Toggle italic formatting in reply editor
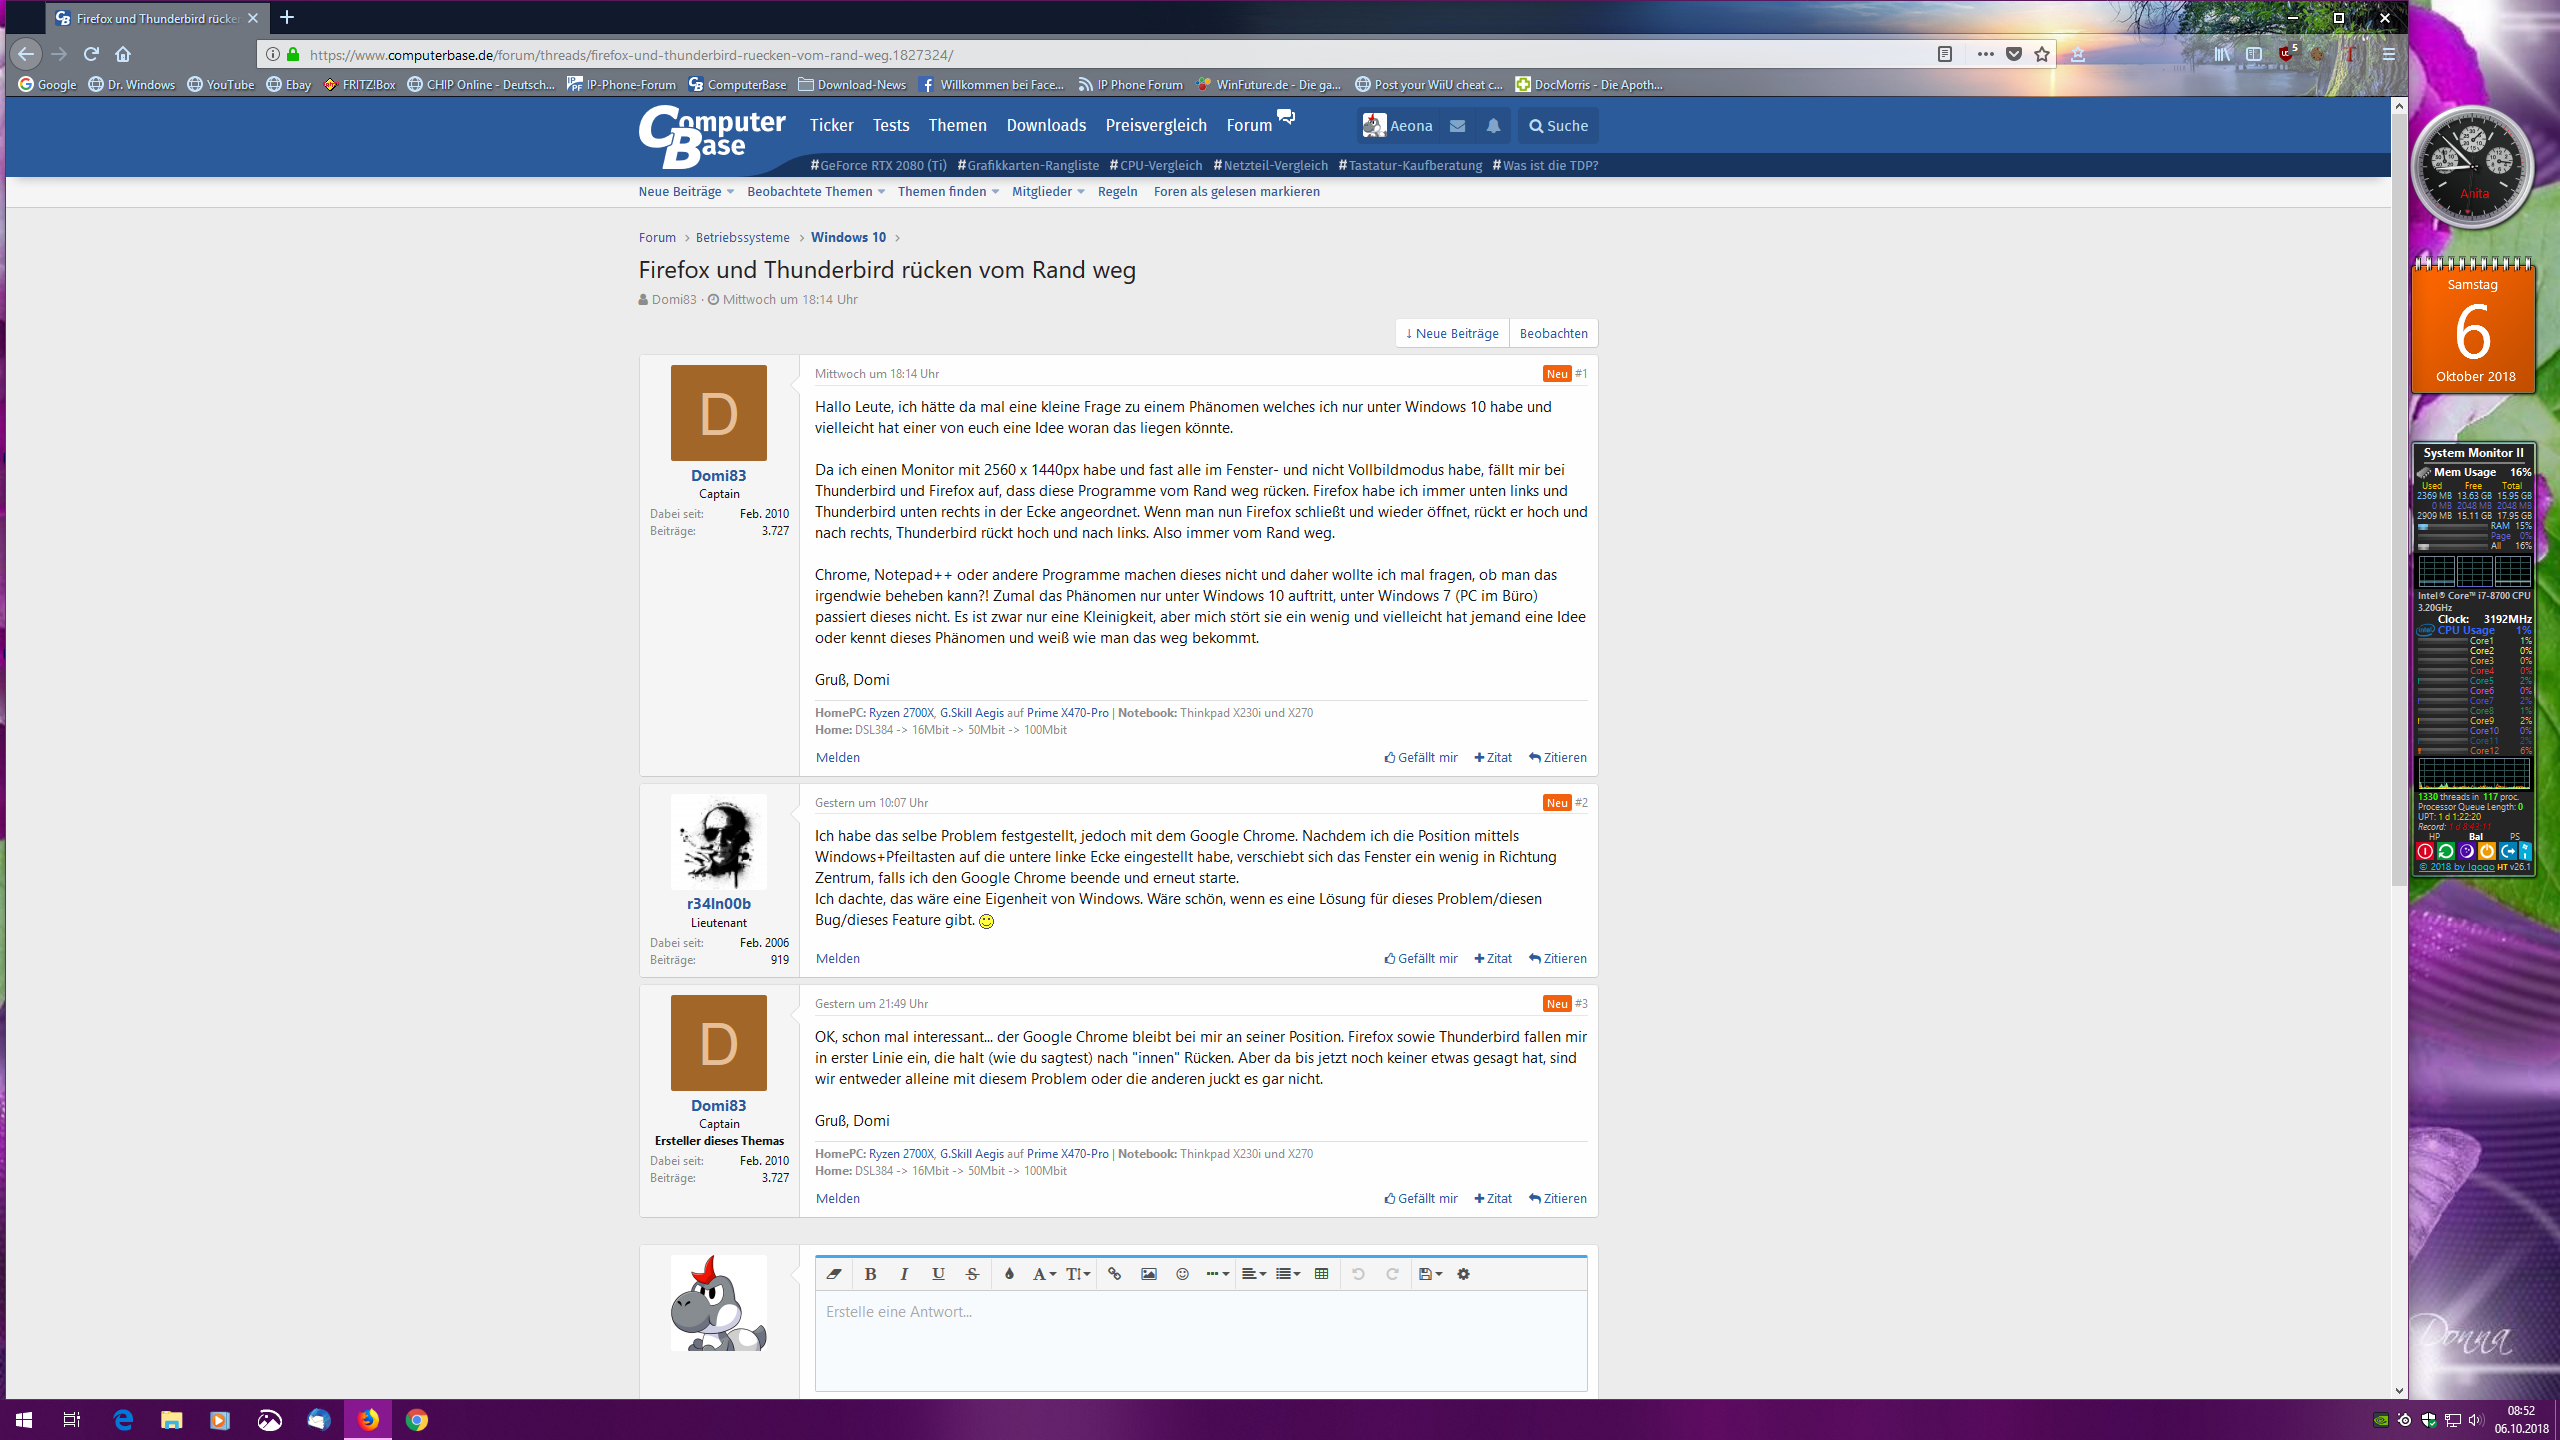This screenshot has height=1440, width=2560. point(904,1274)
